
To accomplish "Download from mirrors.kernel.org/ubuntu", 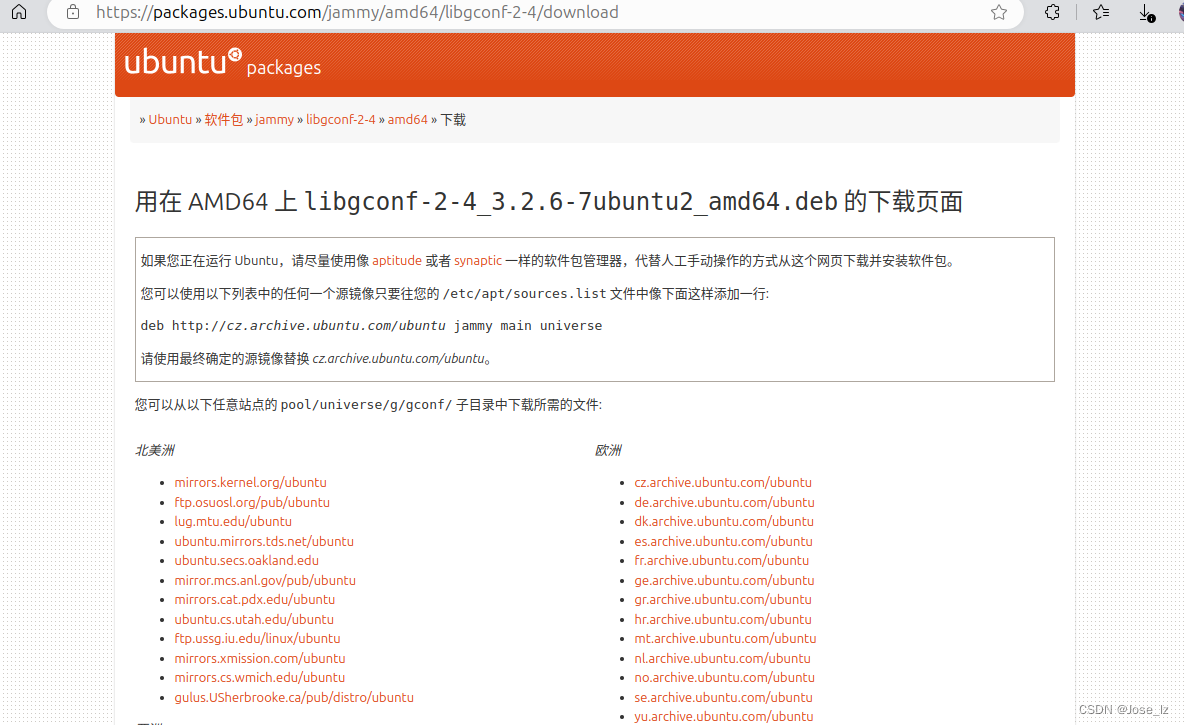I will 251,482.
